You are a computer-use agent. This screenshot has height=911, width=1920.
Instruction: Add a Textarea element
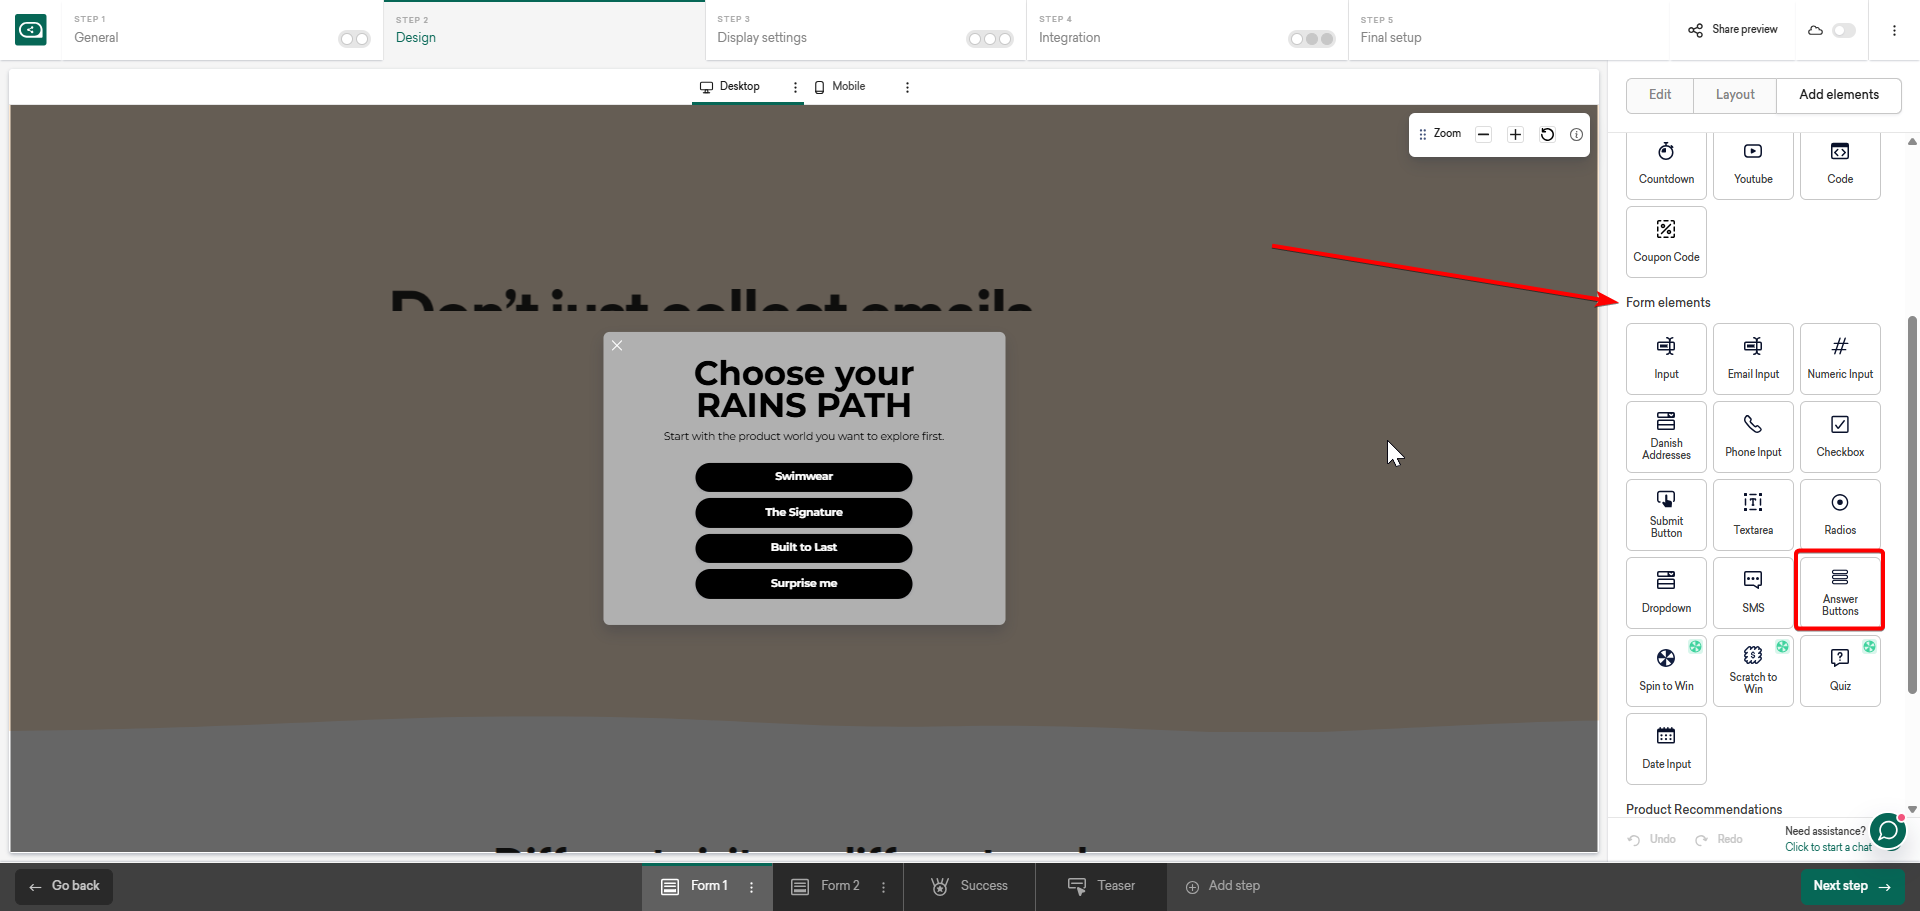1753,515
